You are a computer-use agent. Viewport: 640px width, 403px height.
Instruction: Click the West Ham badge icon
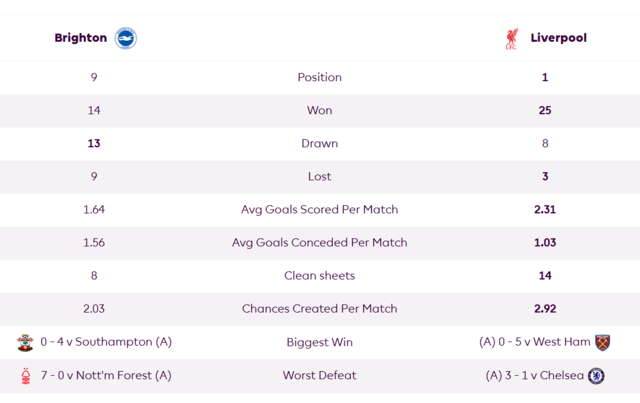602,342
